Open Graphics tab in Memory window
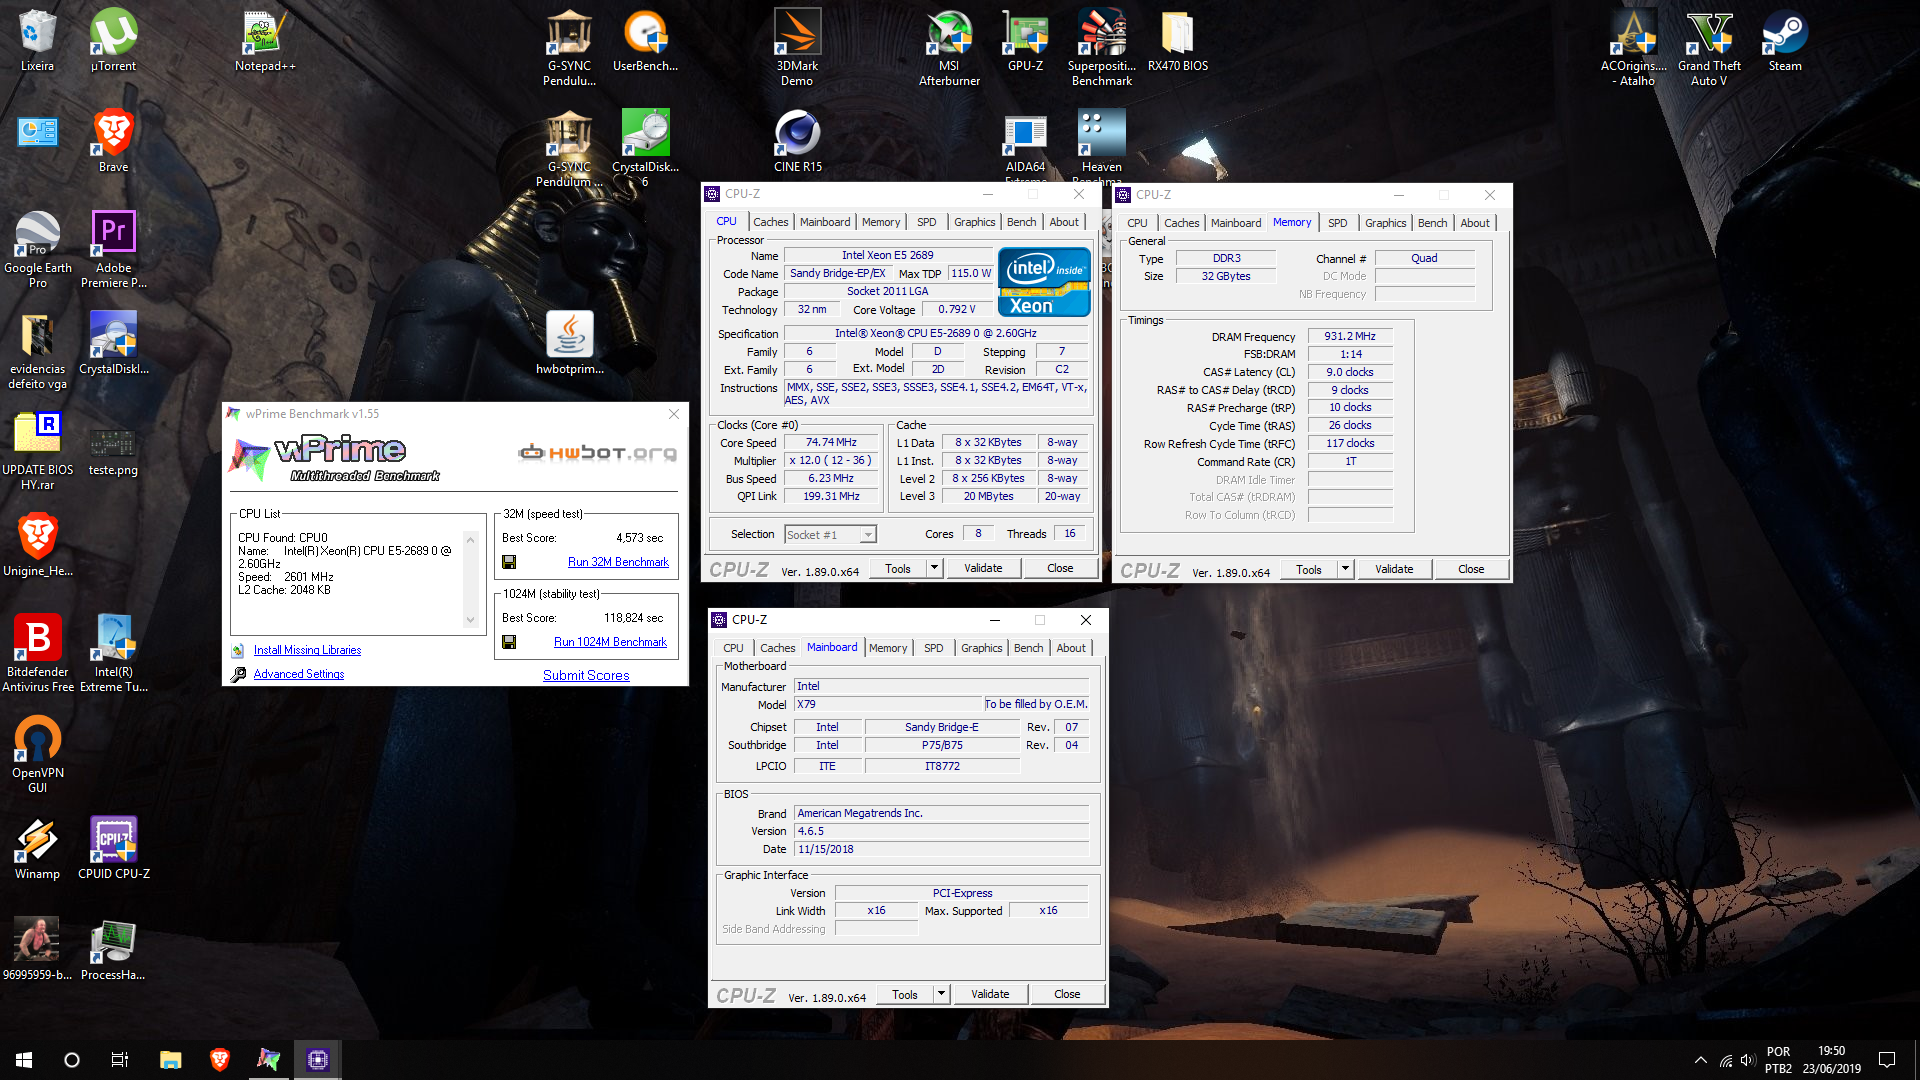Viewport: 1920px width, 1080px height. point(1385,223)
